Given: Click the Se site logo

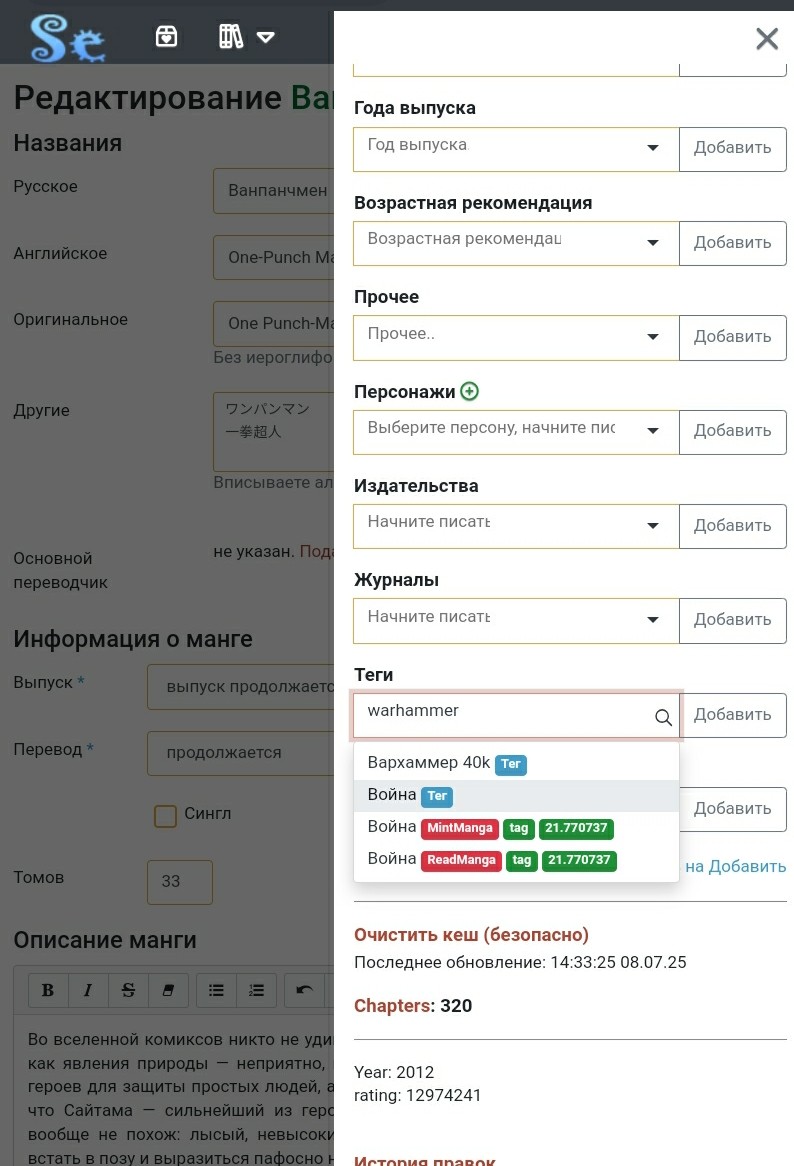Looking at the screenshot, I should [x=68, y=38].
